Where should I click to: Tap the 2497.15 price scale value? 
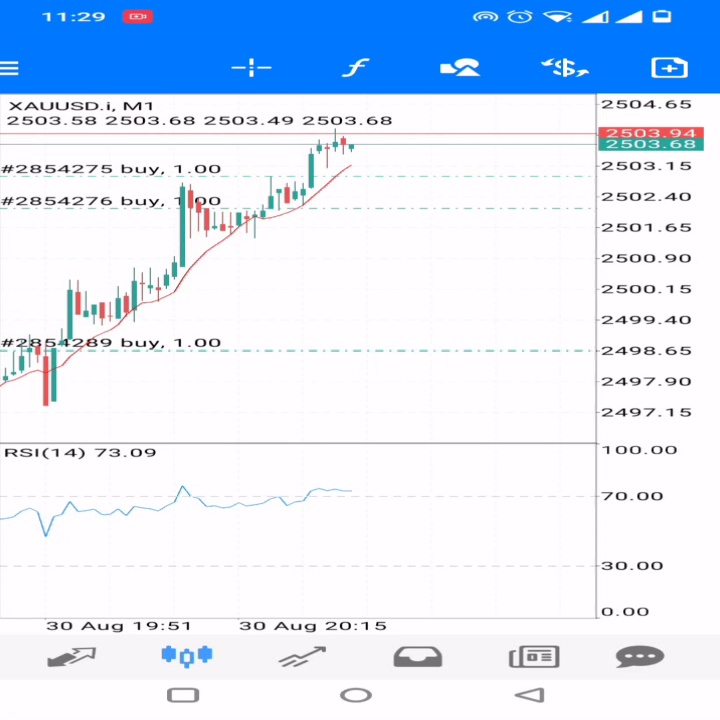pyautogui.click(x=646, y=412)
